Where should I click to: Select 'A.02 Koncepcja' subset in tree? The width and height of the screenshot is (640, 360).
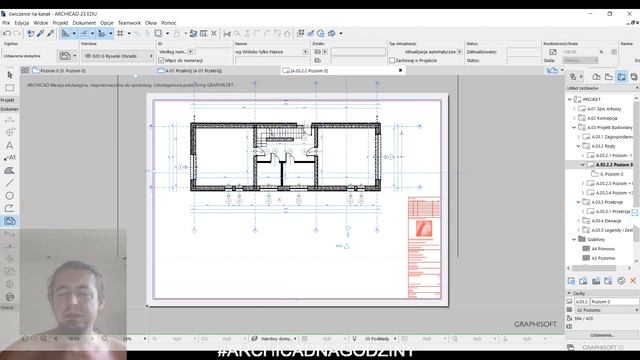[x=602, y=118]
